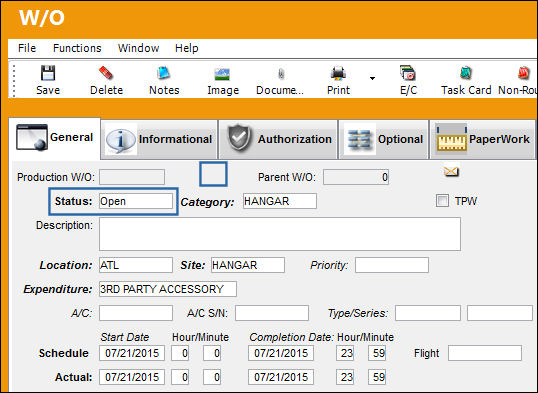Click the second Type/Series field
Viewport: 538px width, 393px height.
pyautogui.click(x=500, y=313)
